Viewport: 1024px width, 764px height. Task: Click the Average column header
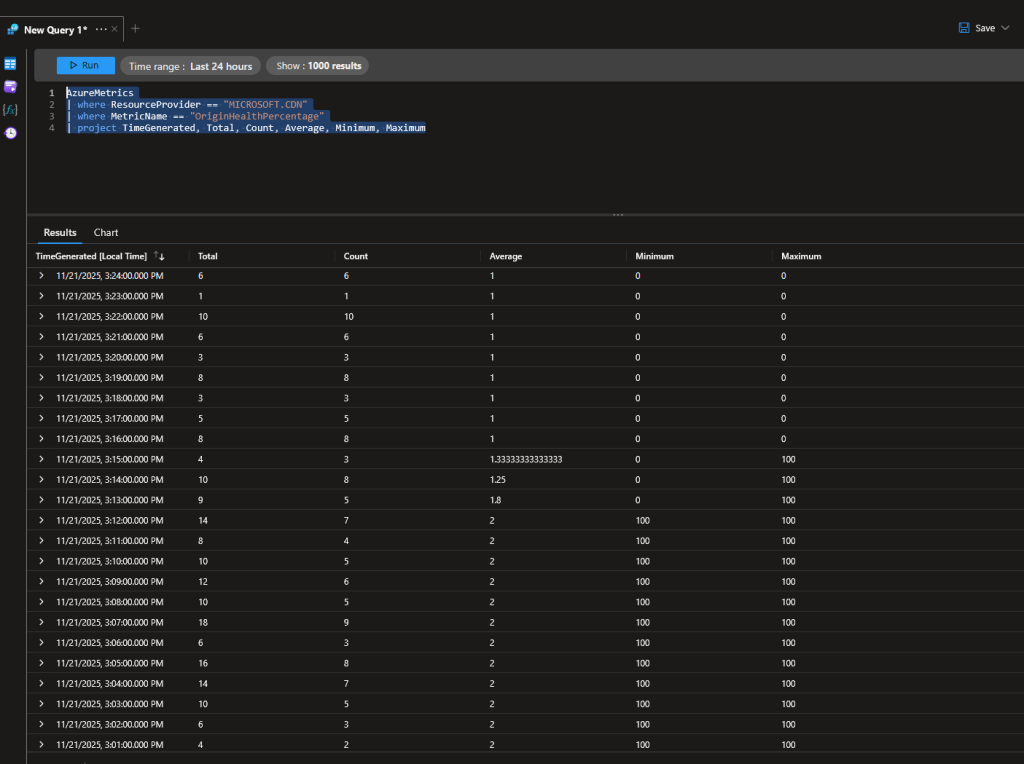pos(505,256)
